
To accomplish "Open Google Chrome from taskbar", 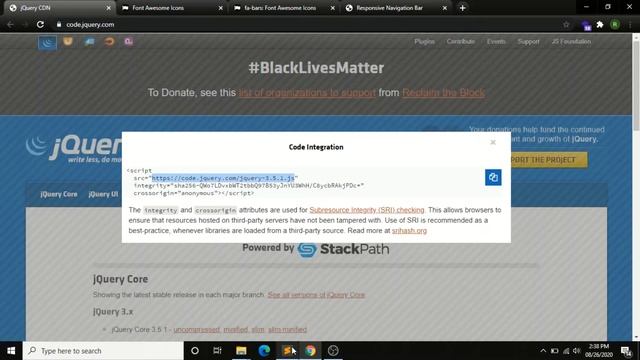I will pyautogui.click(x=311, y=351).
